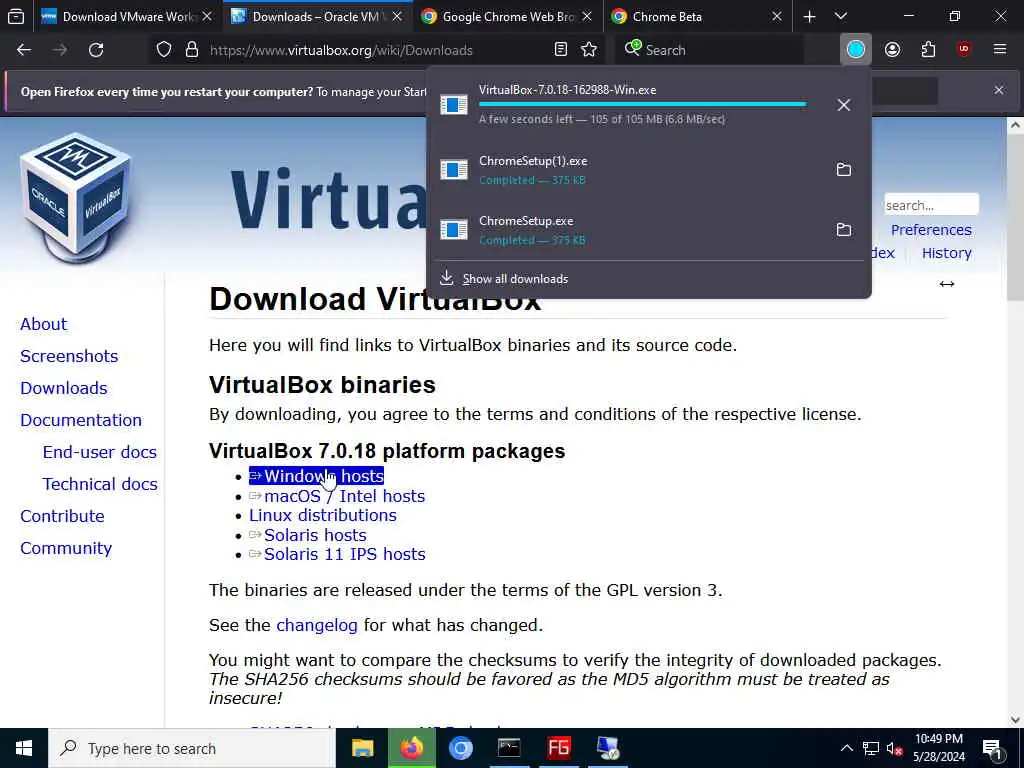Open Technical docs sidebar link
This screenshot has height=768, width=1024.
tap(100, 484)
